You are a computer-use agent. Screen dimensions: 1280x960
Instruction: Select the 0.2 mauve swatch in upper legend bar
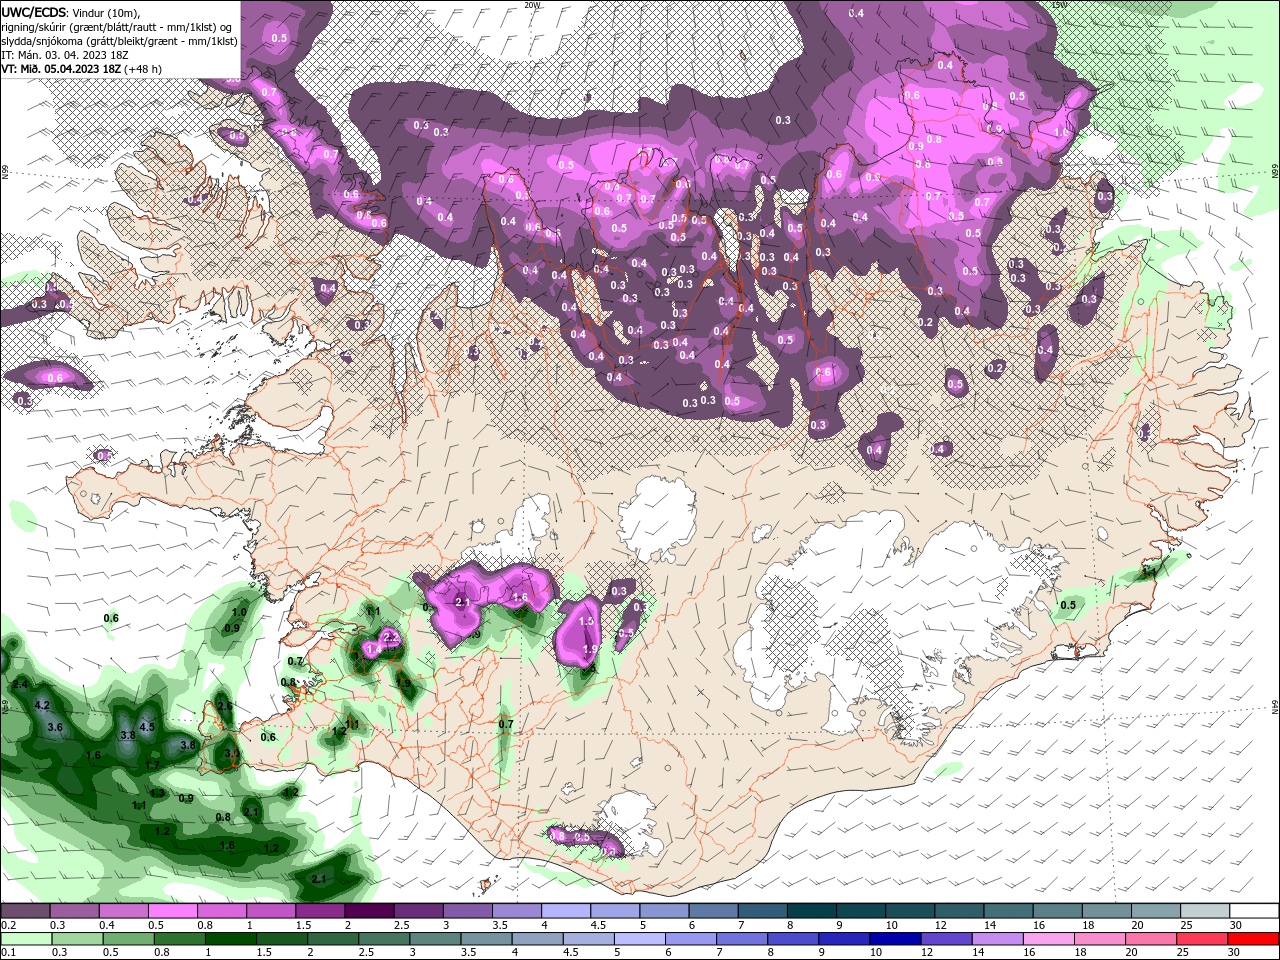pyautogui.click(x=25, y=911)
